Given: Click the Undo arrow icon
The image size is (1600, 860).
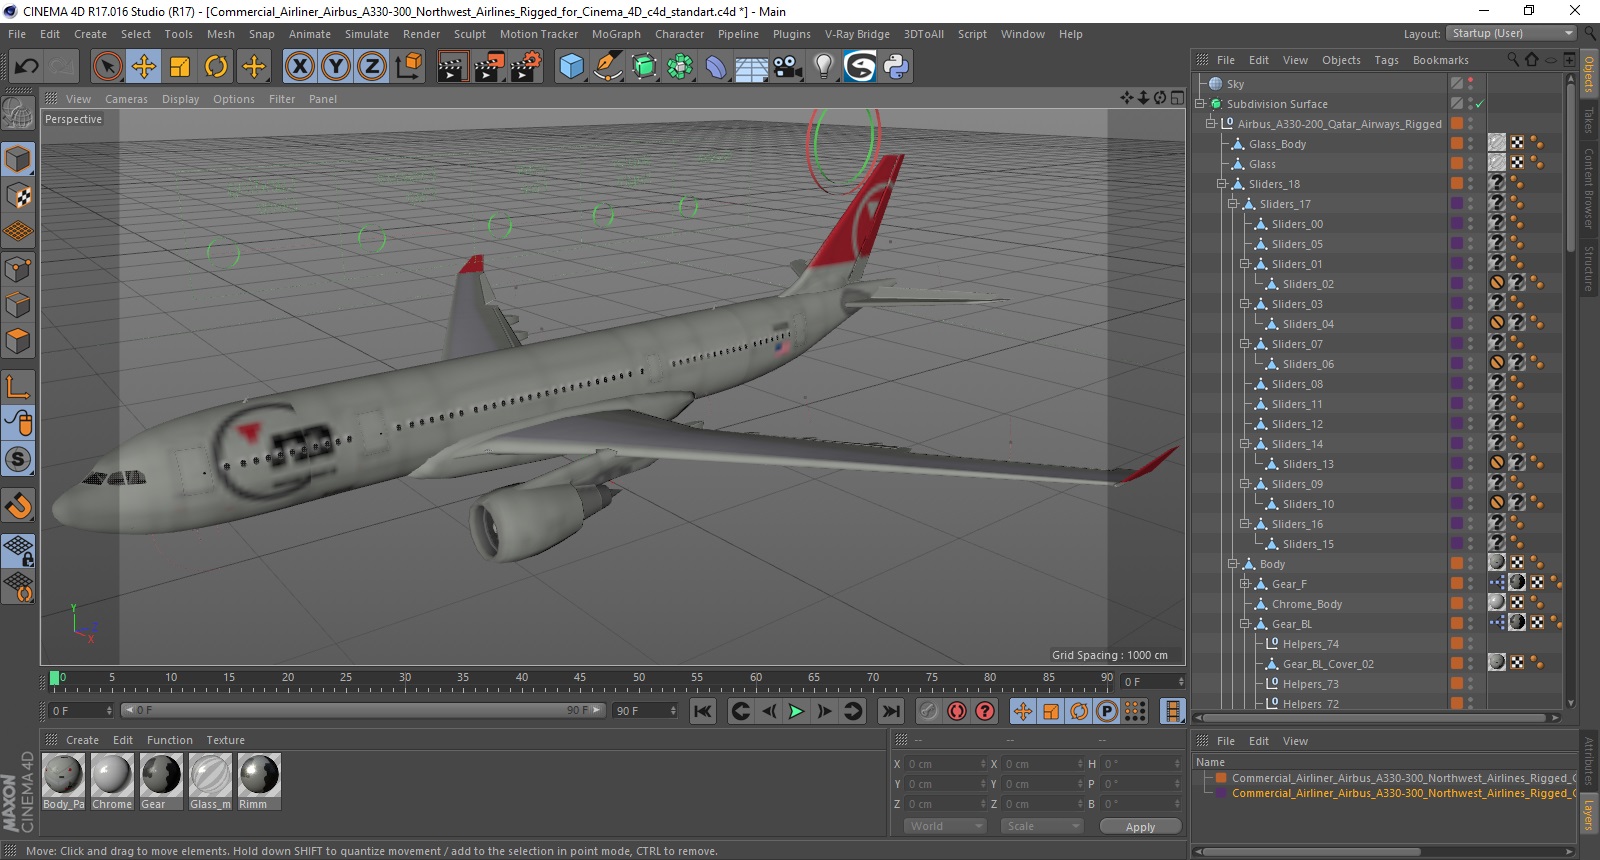Looking at the screenshot, I should pyautogui.click(x=26, y=67).
